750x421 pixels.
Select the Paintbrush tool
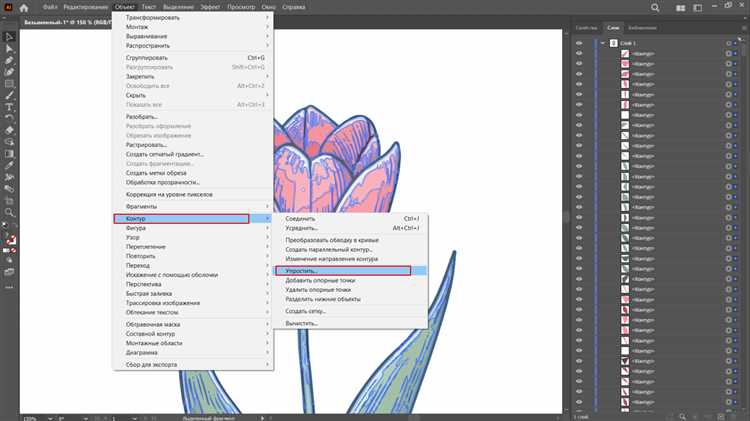[x=9, y=96]
